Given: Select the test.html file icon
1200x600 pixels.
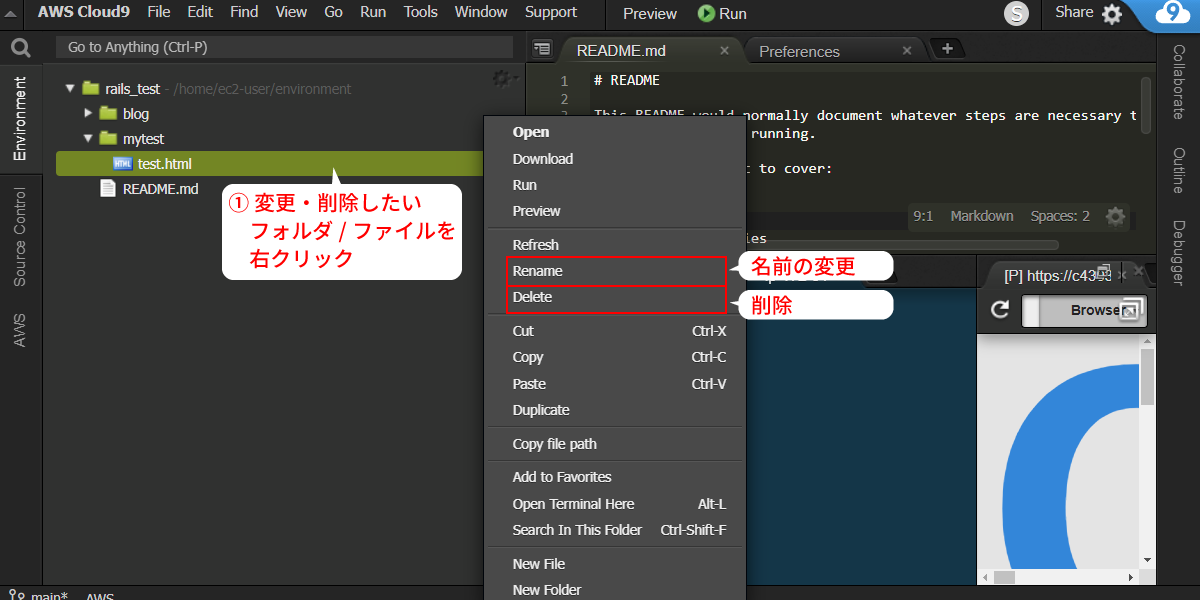Looking at the screenshot, I should click(123, 164).
